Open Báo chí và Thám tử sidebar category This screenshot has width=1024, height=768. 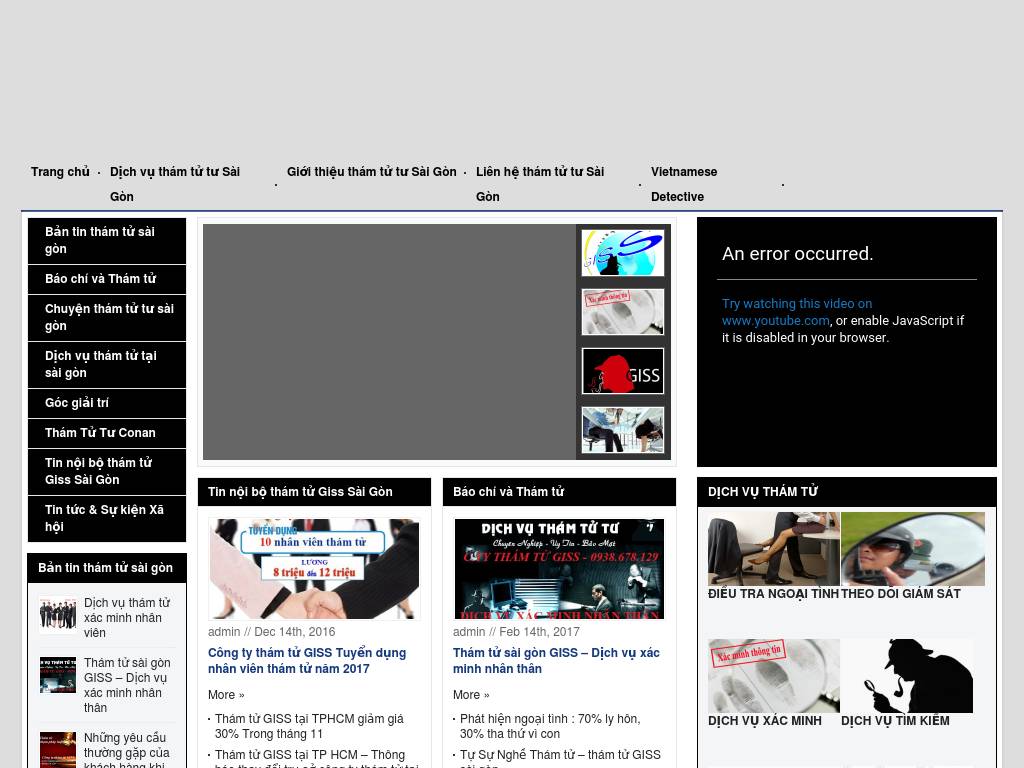point(100,279)
